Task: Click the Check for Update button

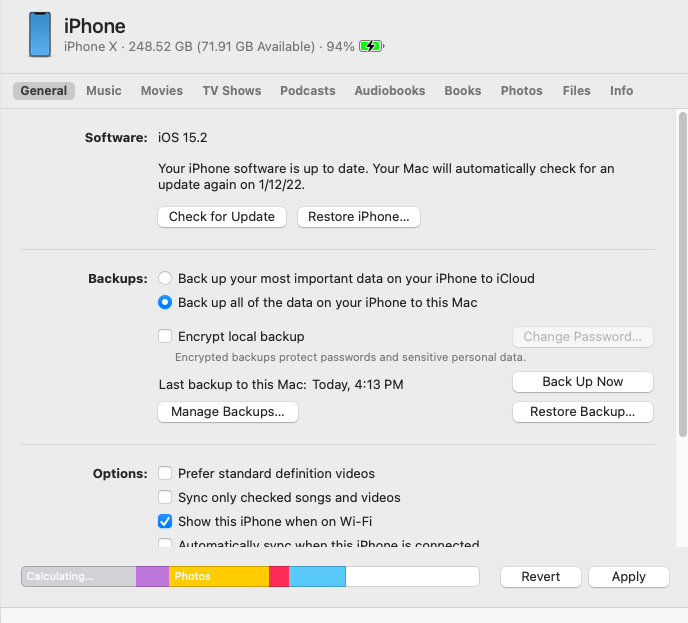Action: (x=222, y=217)
